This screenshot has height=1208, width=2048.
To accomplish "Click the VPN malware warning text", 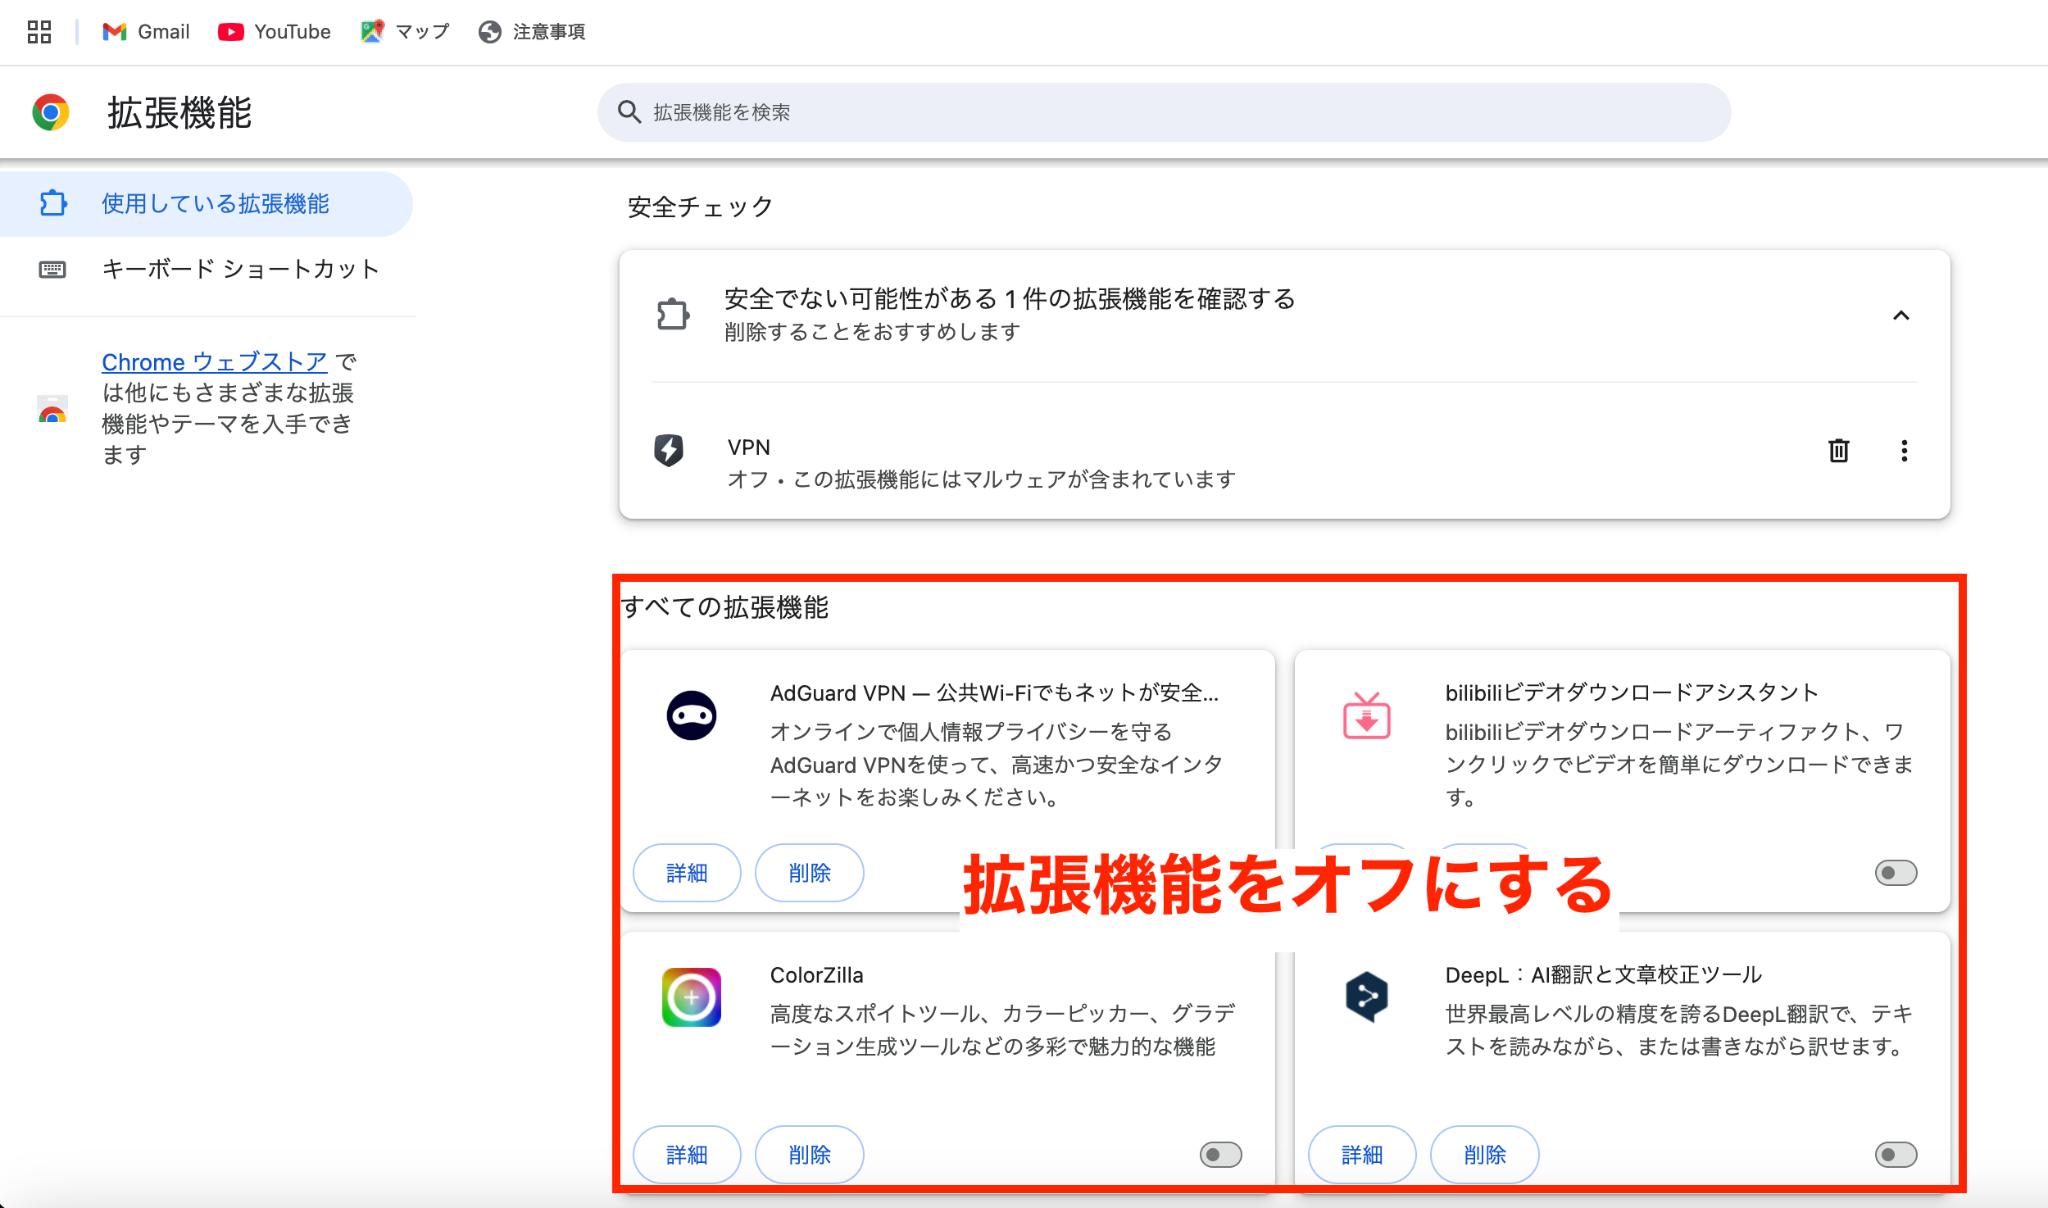I will [x=982, y=480].
